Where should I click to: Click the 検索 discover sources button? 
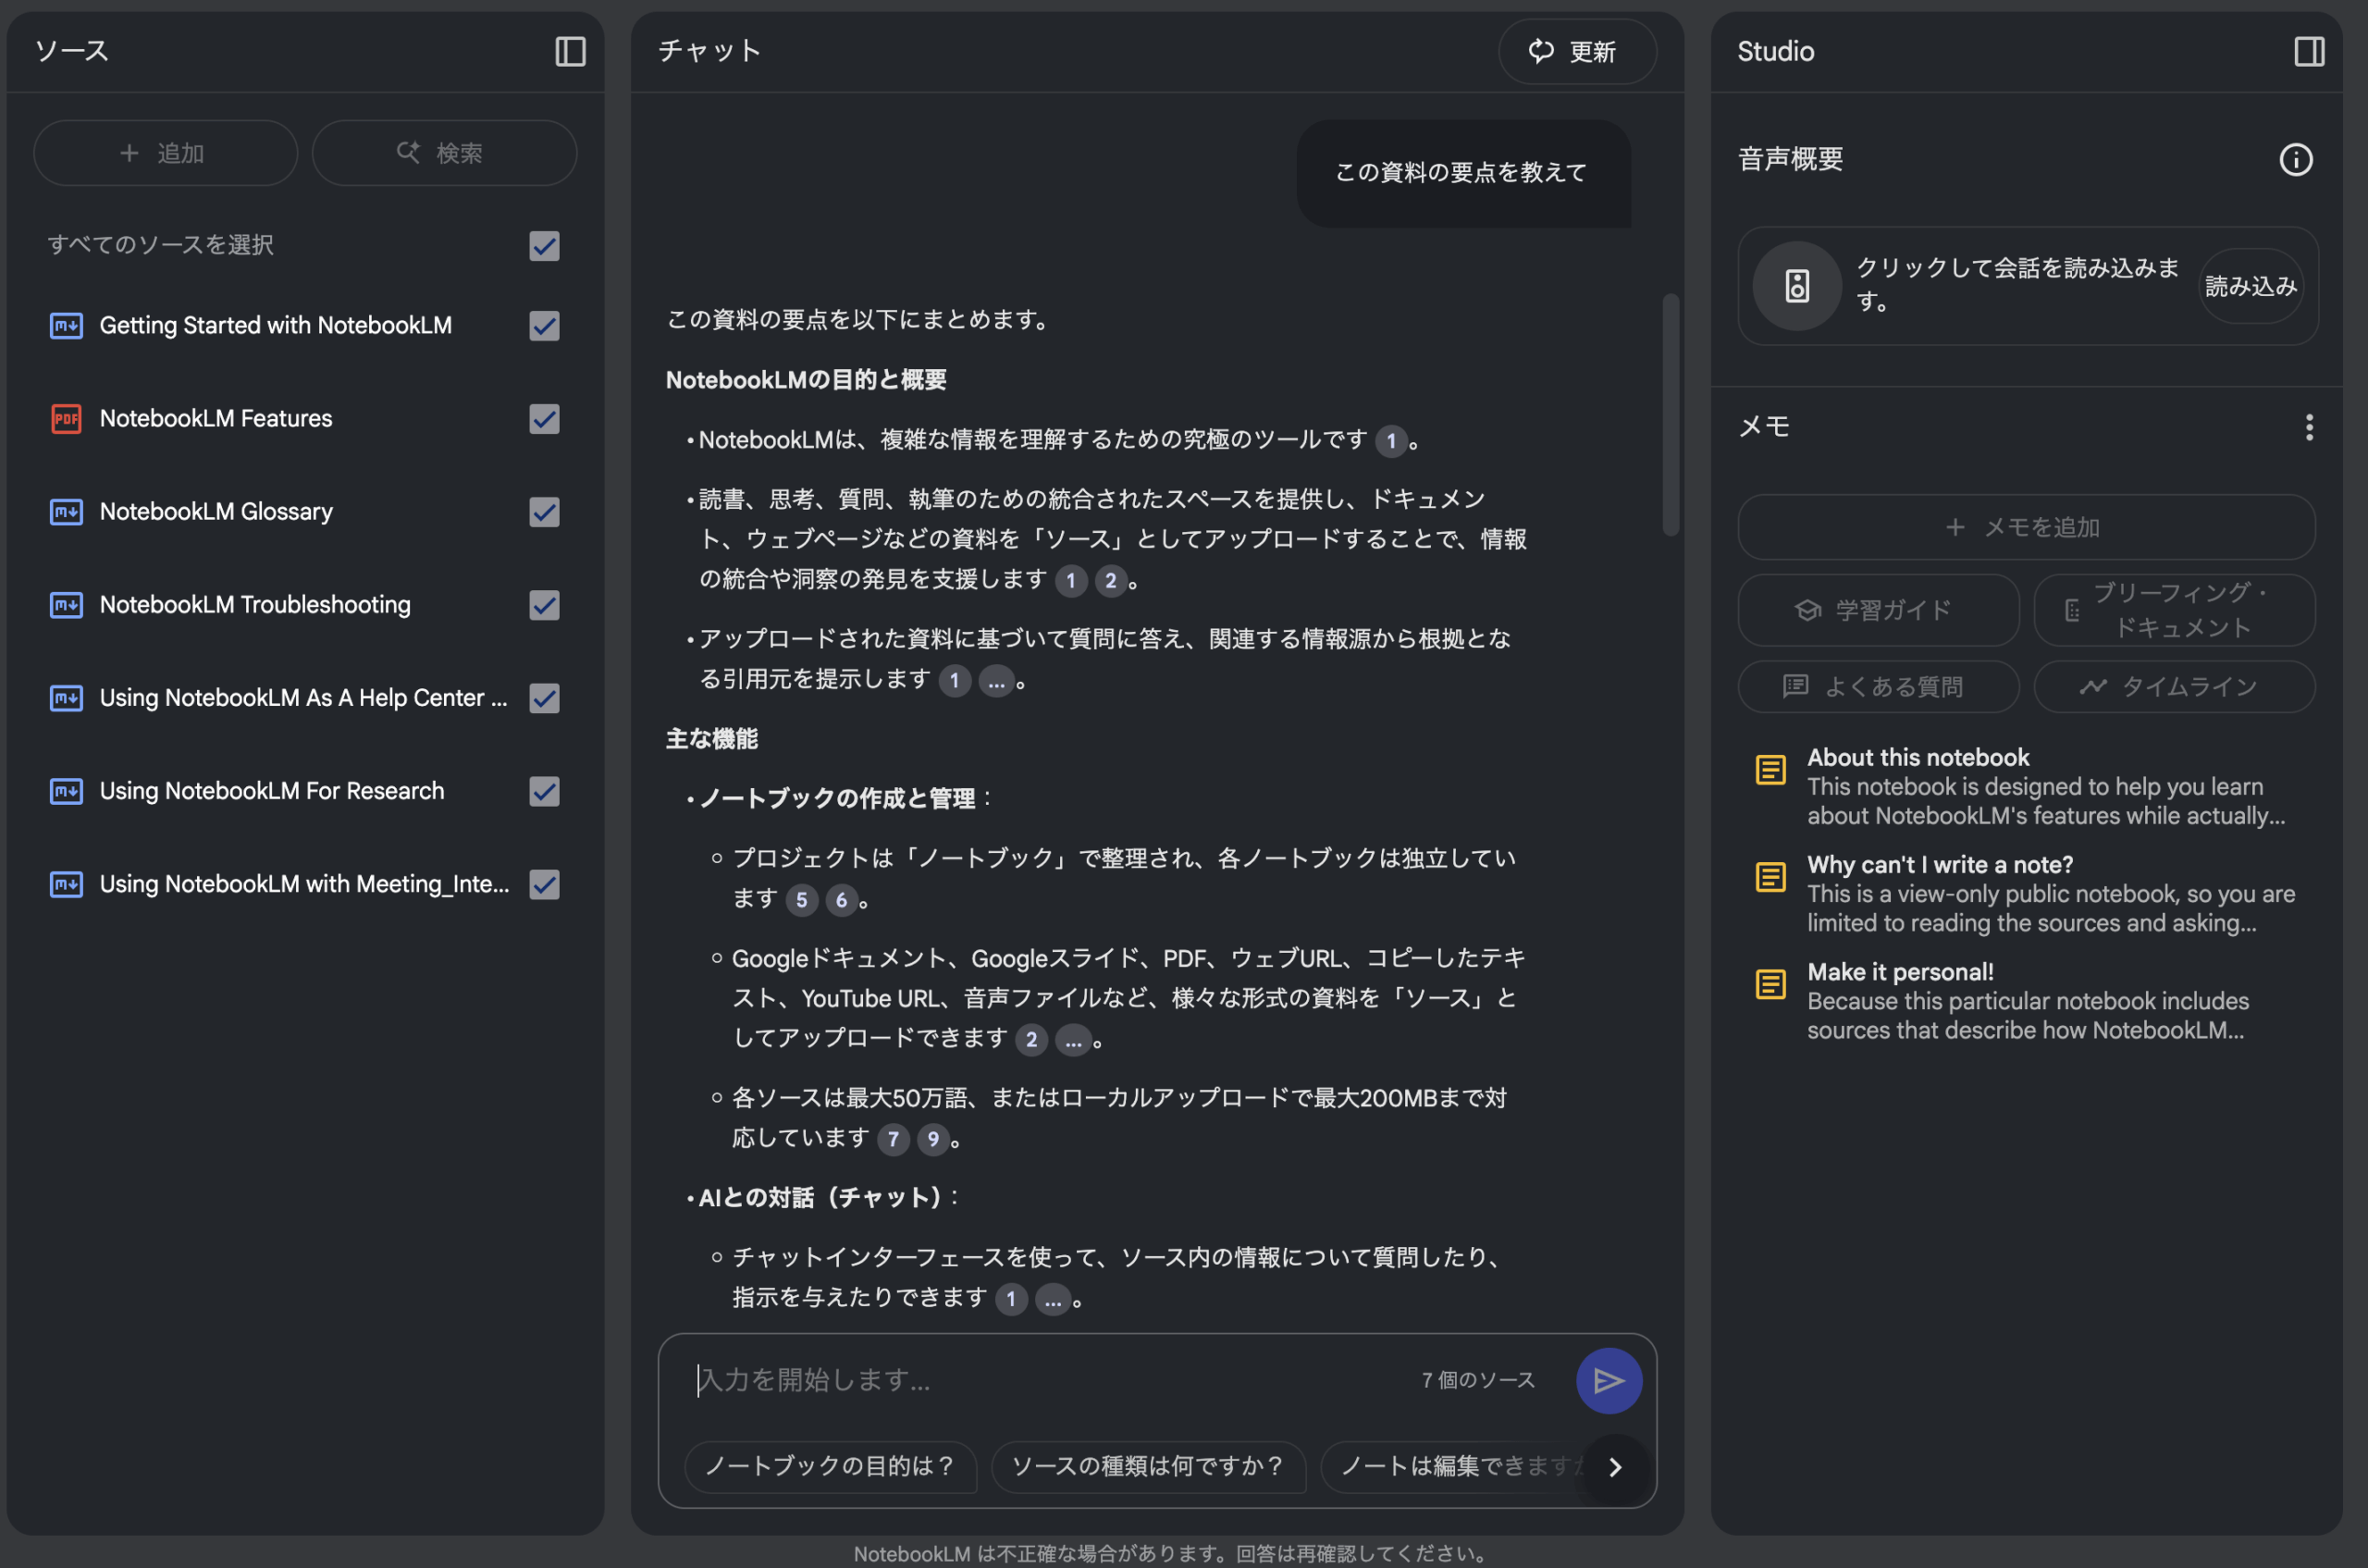click(x=444, y=153)
